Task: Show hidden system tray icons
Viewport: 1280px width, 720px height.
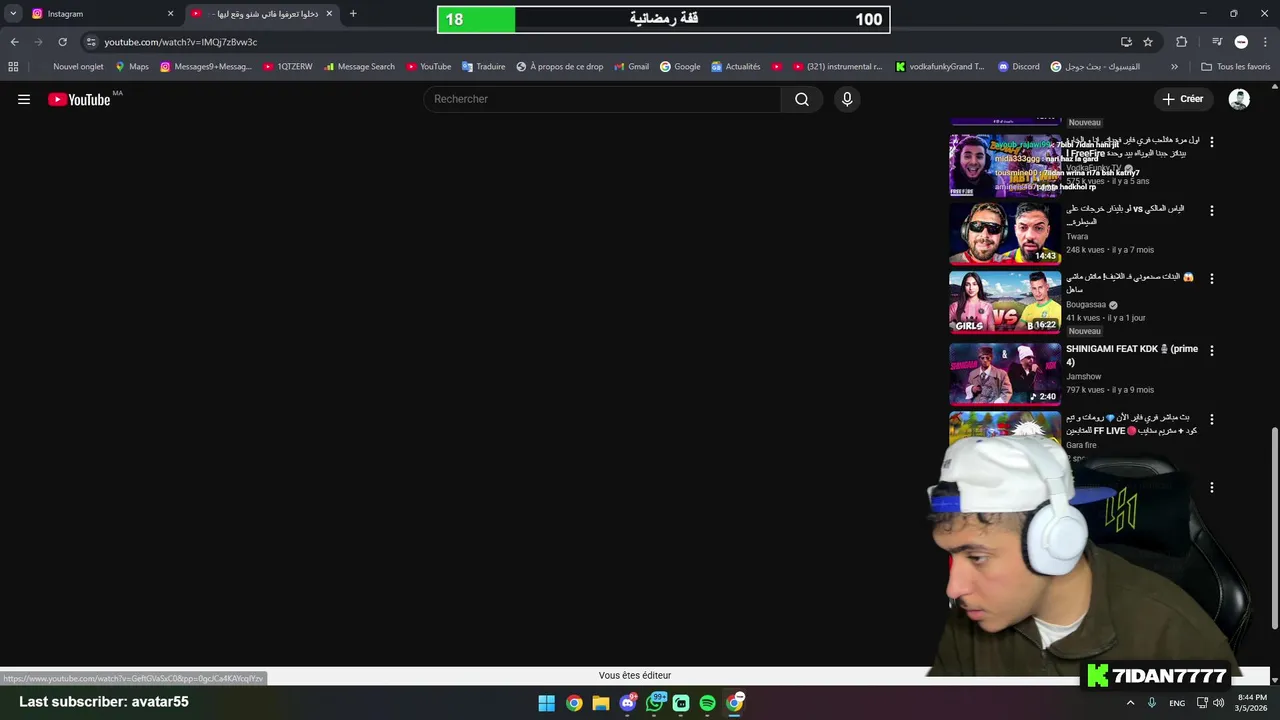Action: click(1131, 703)
